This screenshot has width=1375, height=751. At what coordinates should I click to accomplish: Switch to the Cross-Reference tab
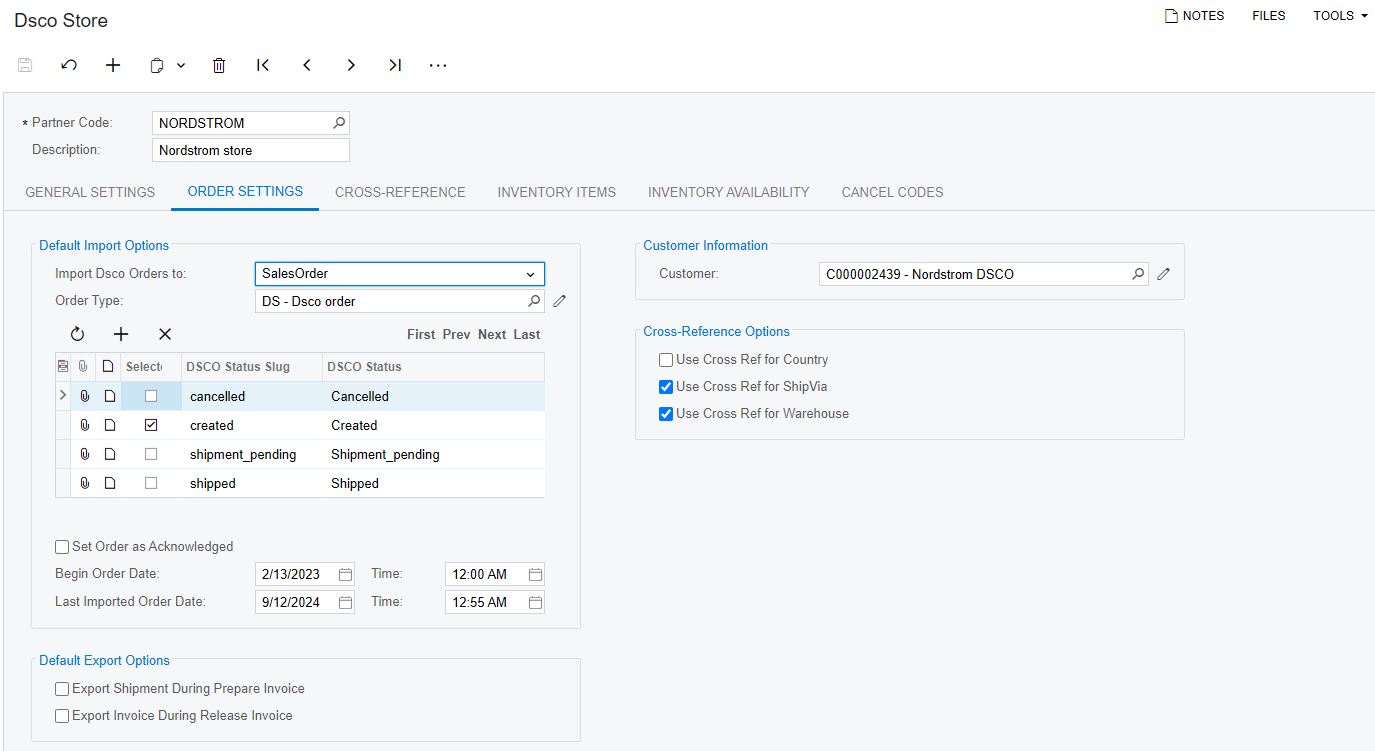tap(400, 192)
